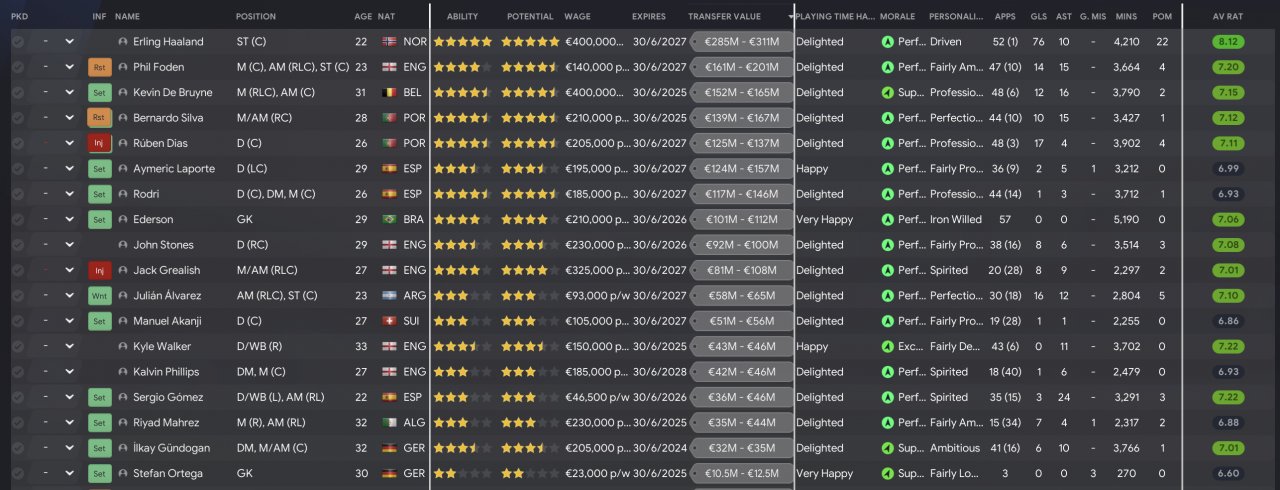This screenshot has width=1280, height=490.
Task: Sort the table by the NAME column header
Action: [x=128, y=17]
